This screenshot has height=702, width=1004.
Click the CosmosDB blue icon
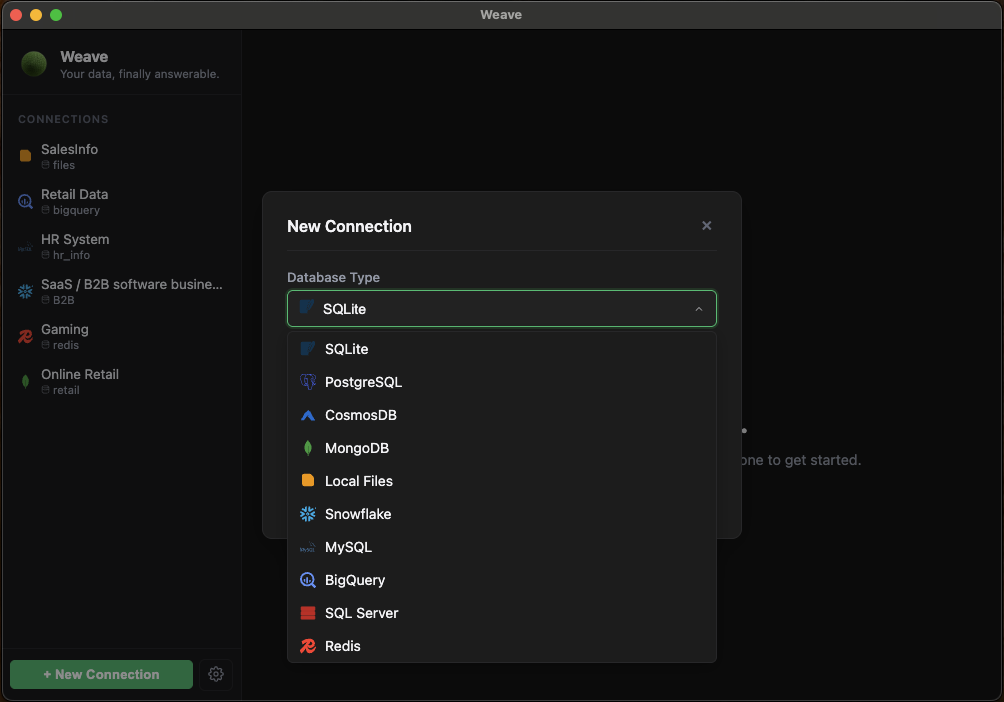[308, 415]
